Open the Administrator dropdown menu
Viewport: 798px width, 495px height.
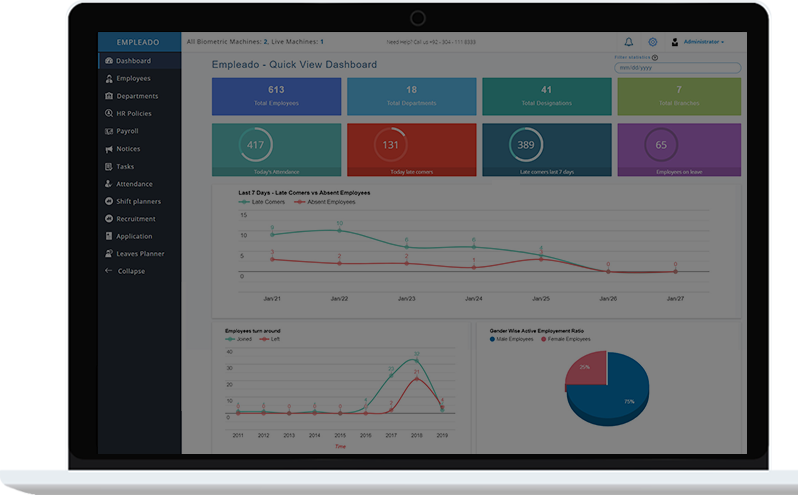point(703,42)
